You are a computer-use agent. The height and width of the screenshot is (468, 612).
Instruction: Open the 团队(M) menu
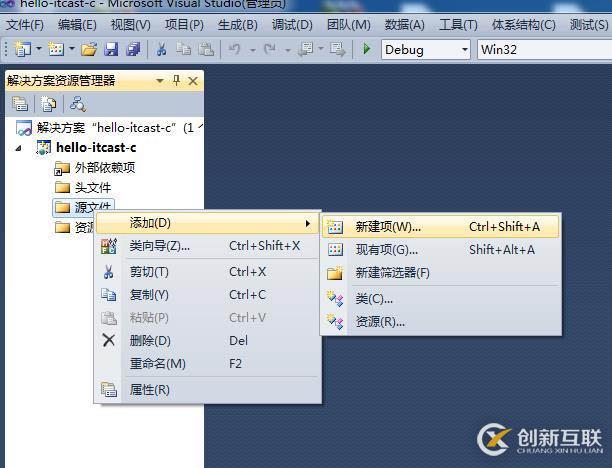click(349, 25)
